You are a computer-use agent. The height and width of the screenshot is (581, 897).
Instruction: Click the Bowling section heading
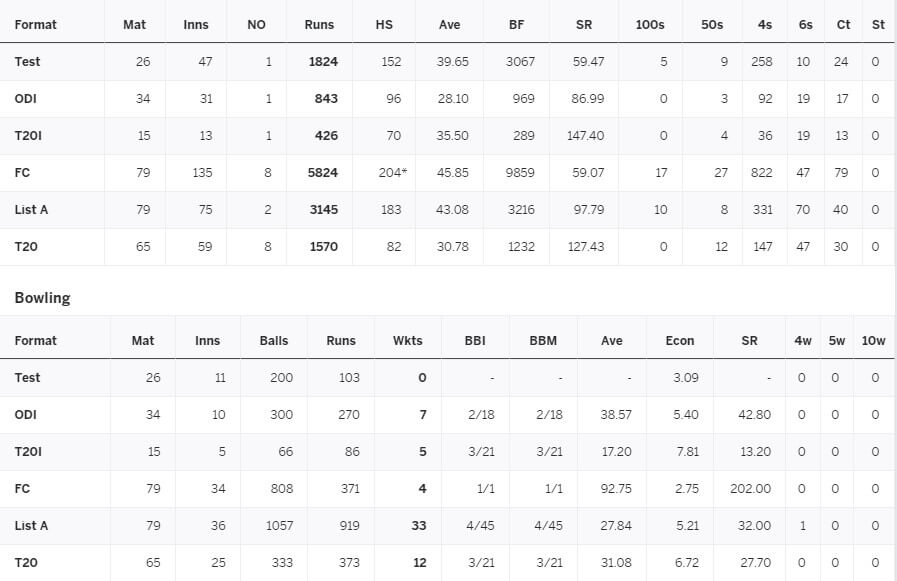(42, 298)
